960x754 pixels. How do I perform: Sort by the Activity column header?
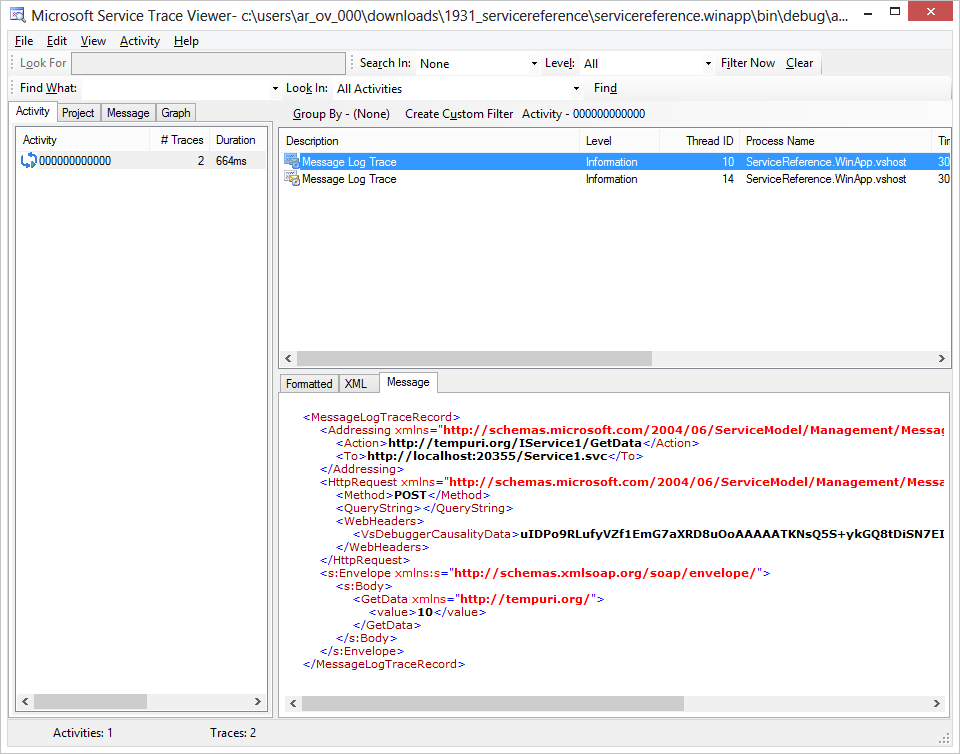click(x=83, y=140)
